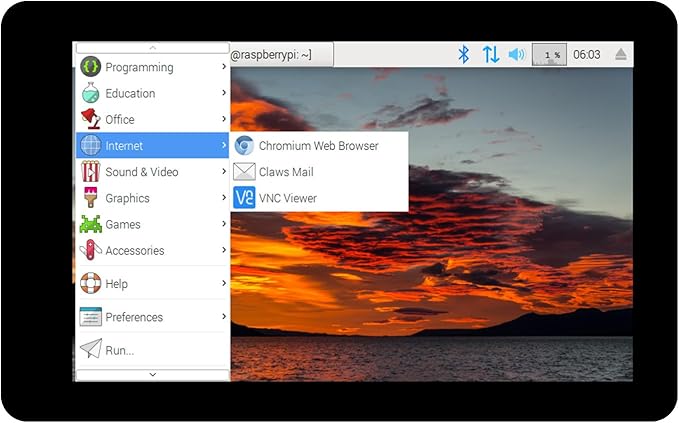Click the CPU usage monitor showing 1 %
The width and height of the screenshot is (679, 423).
tap(549, 55)
